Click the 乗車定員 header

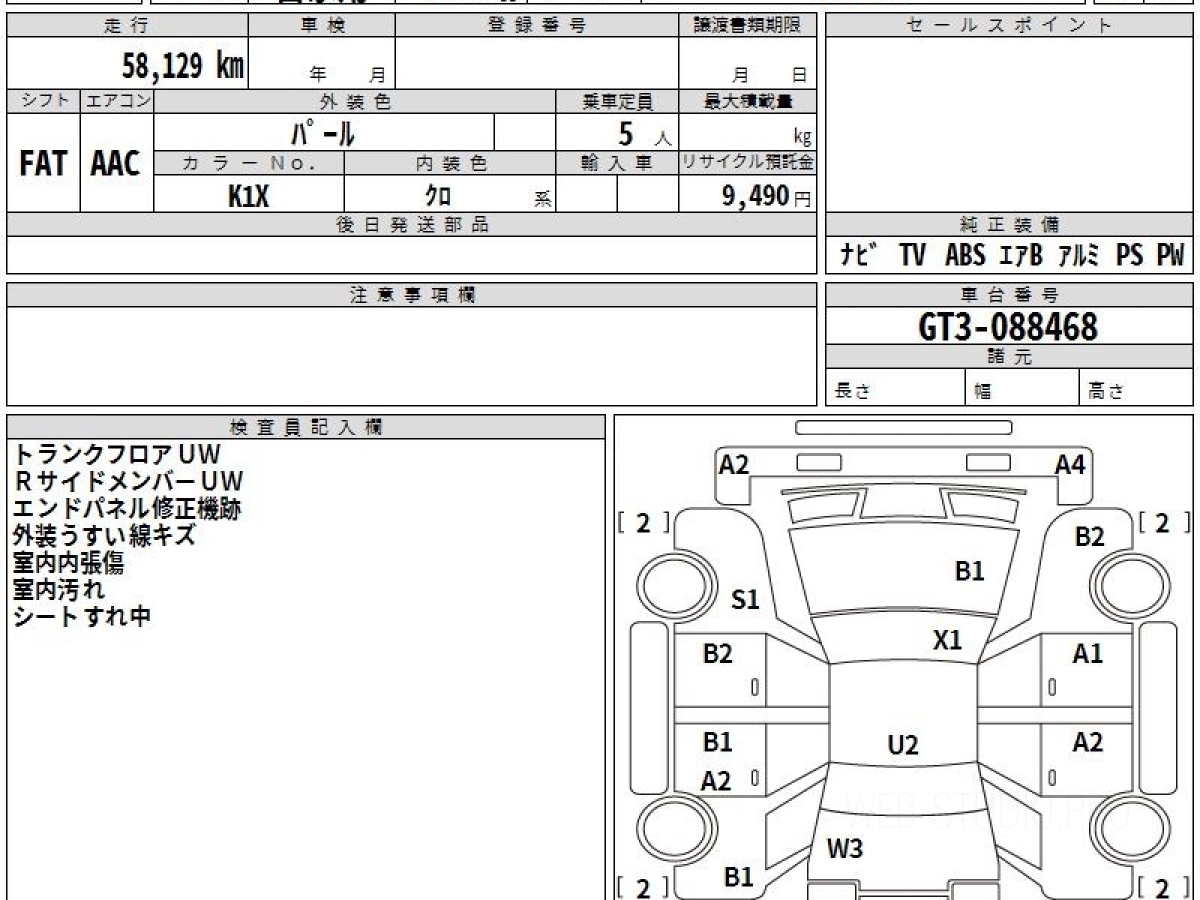618,101
